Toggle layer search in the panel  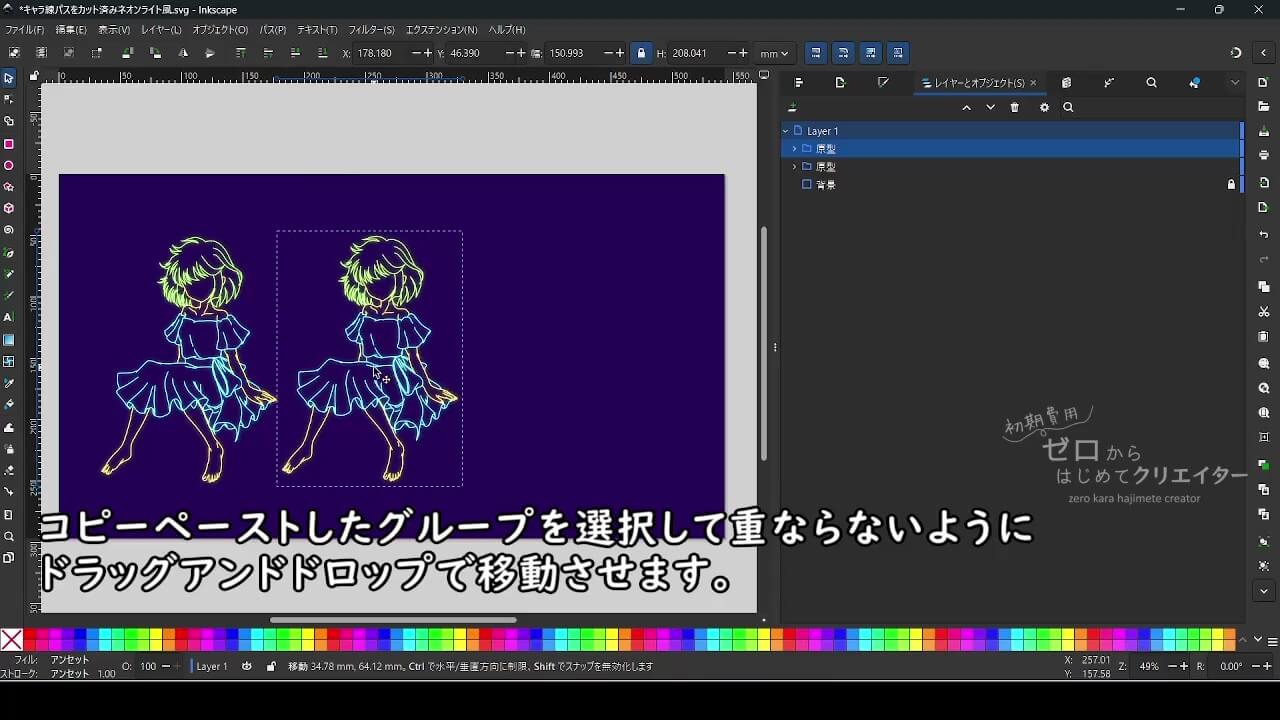click(x=1068, y=107)
